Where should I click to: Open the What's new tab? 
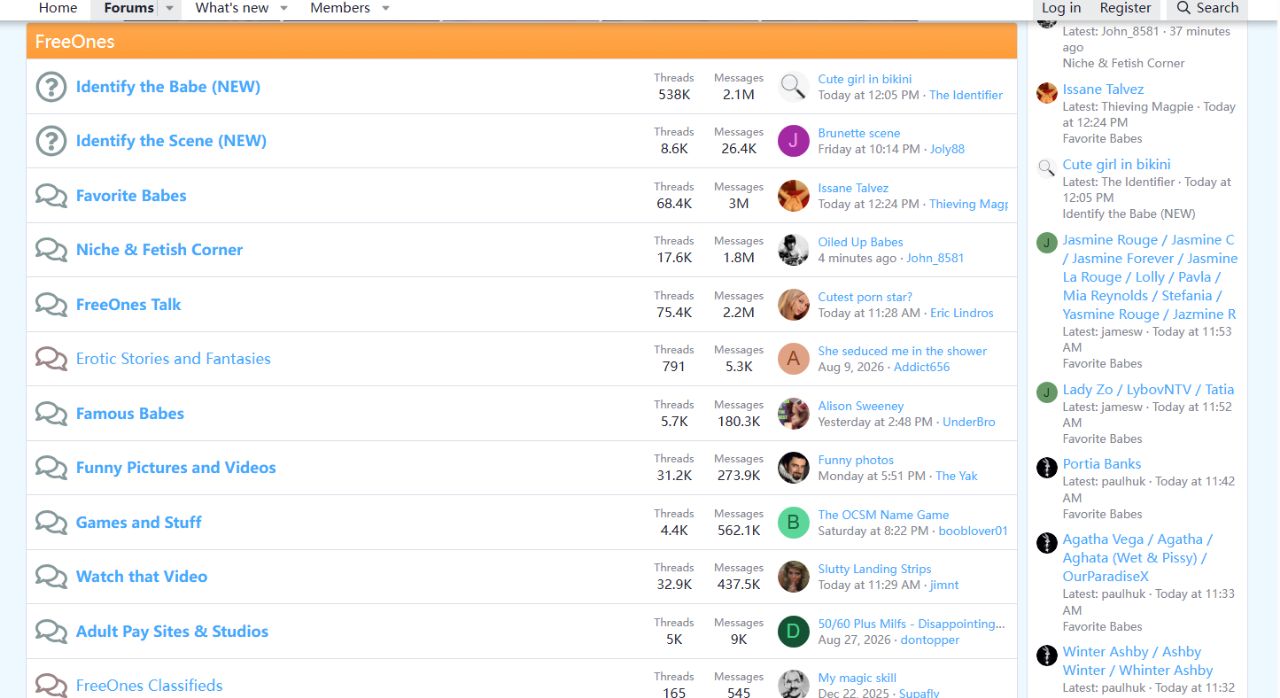(232, 8)
